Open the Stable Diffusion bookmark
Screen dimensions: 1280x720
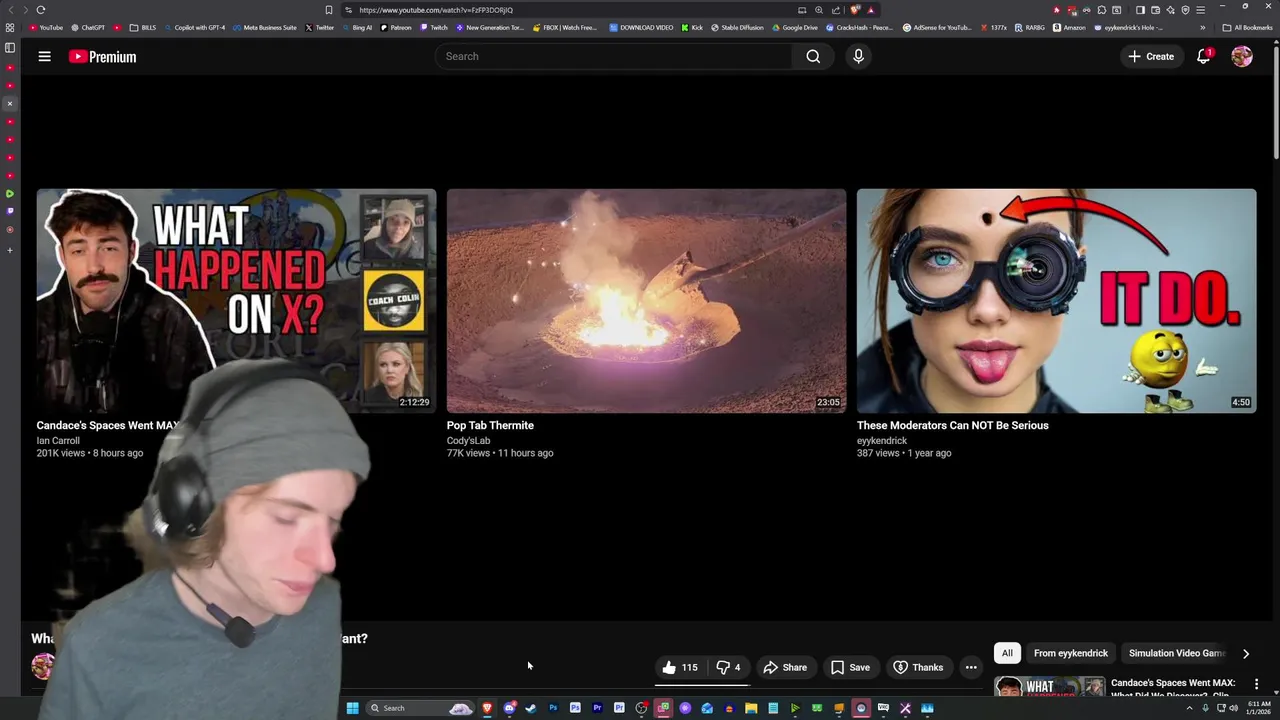[737, 28]
